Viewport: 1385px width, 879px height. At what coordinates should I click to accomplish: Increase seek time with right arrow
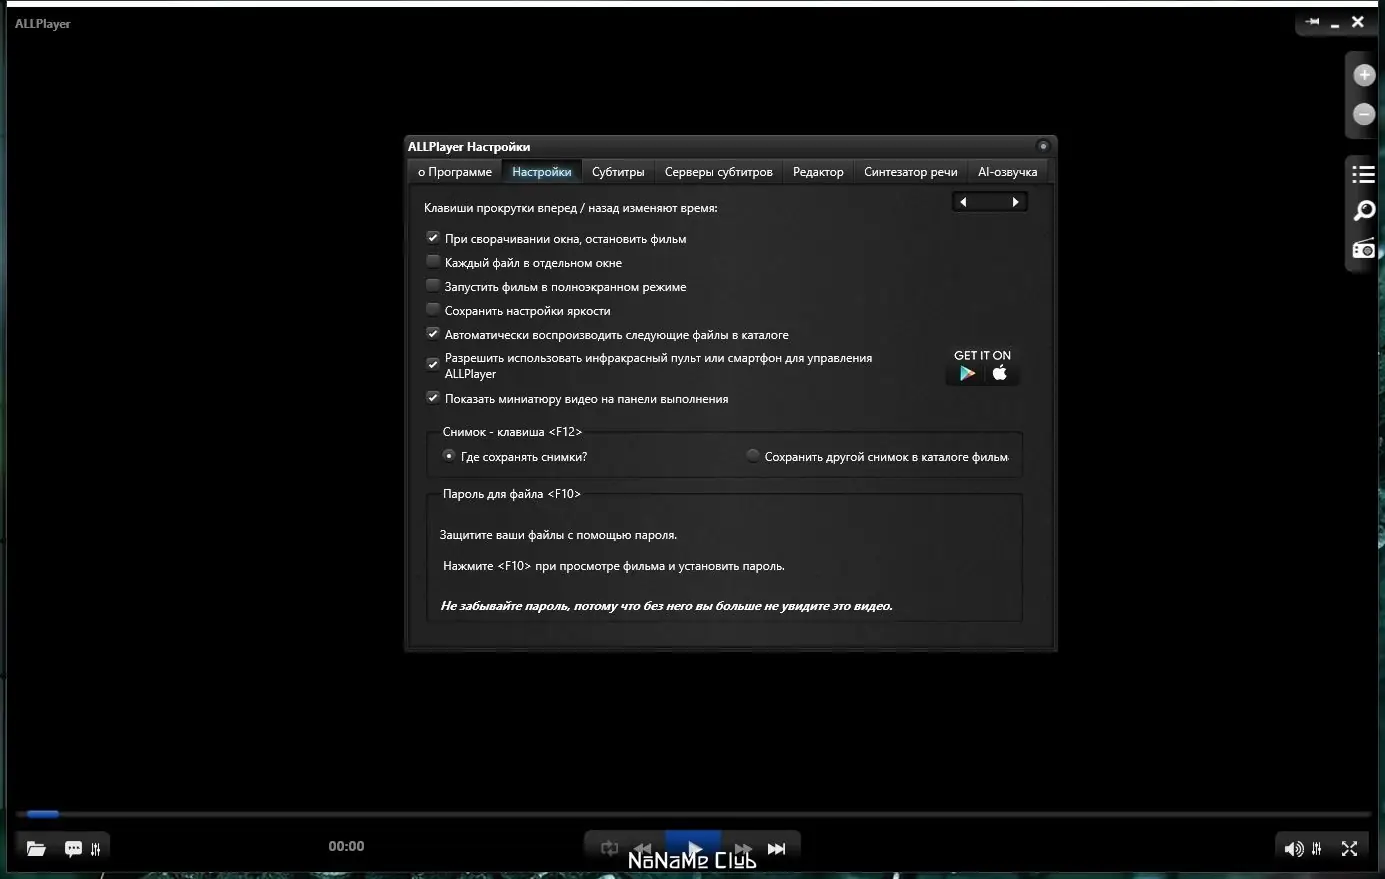point(1015,202)
